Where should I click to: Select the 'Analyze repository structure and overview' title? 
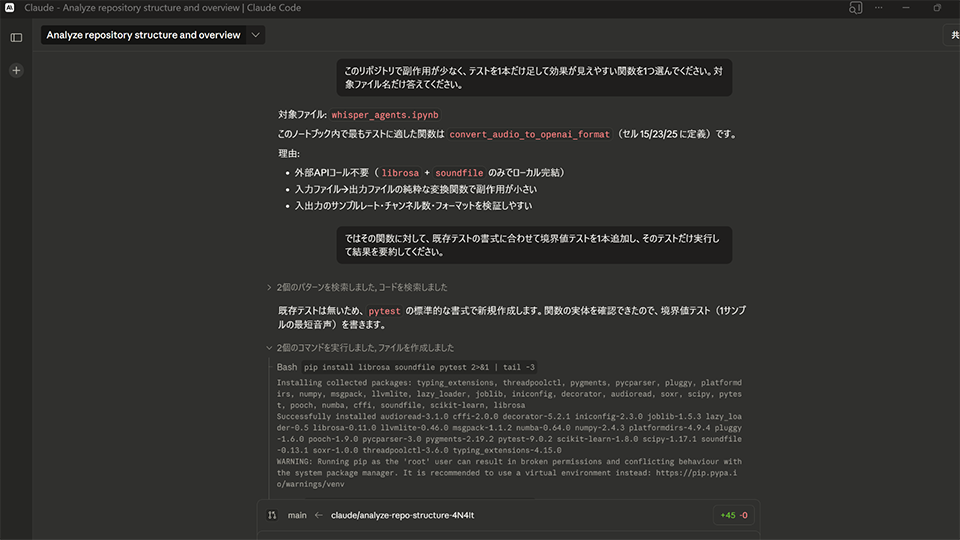(143, 35)
